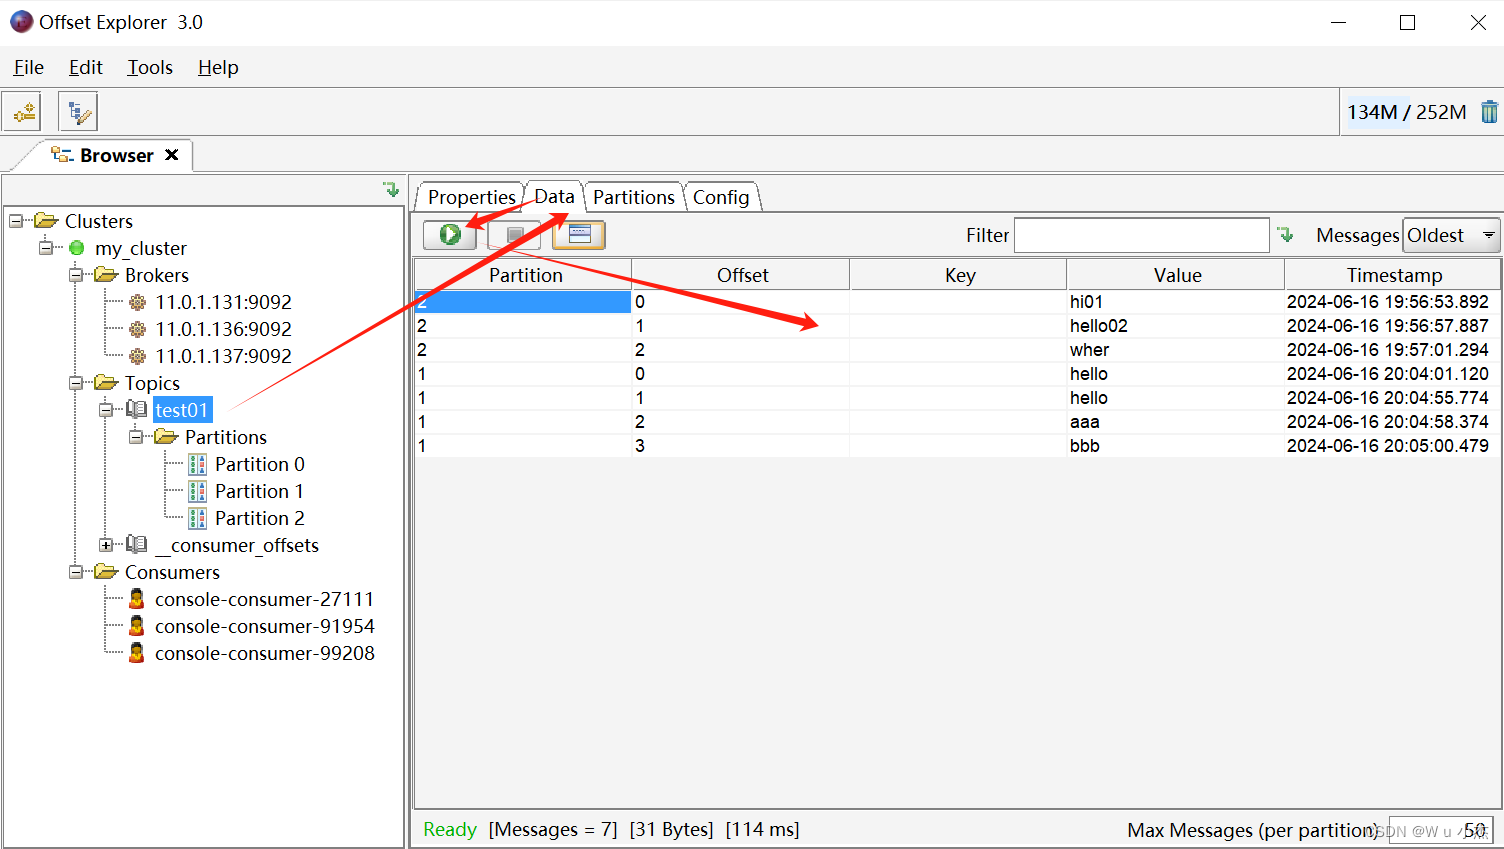The height and width of the screenshot is (849, 1504).
Task: Sort by Timestamp column header
Action: click(1393, 275)
